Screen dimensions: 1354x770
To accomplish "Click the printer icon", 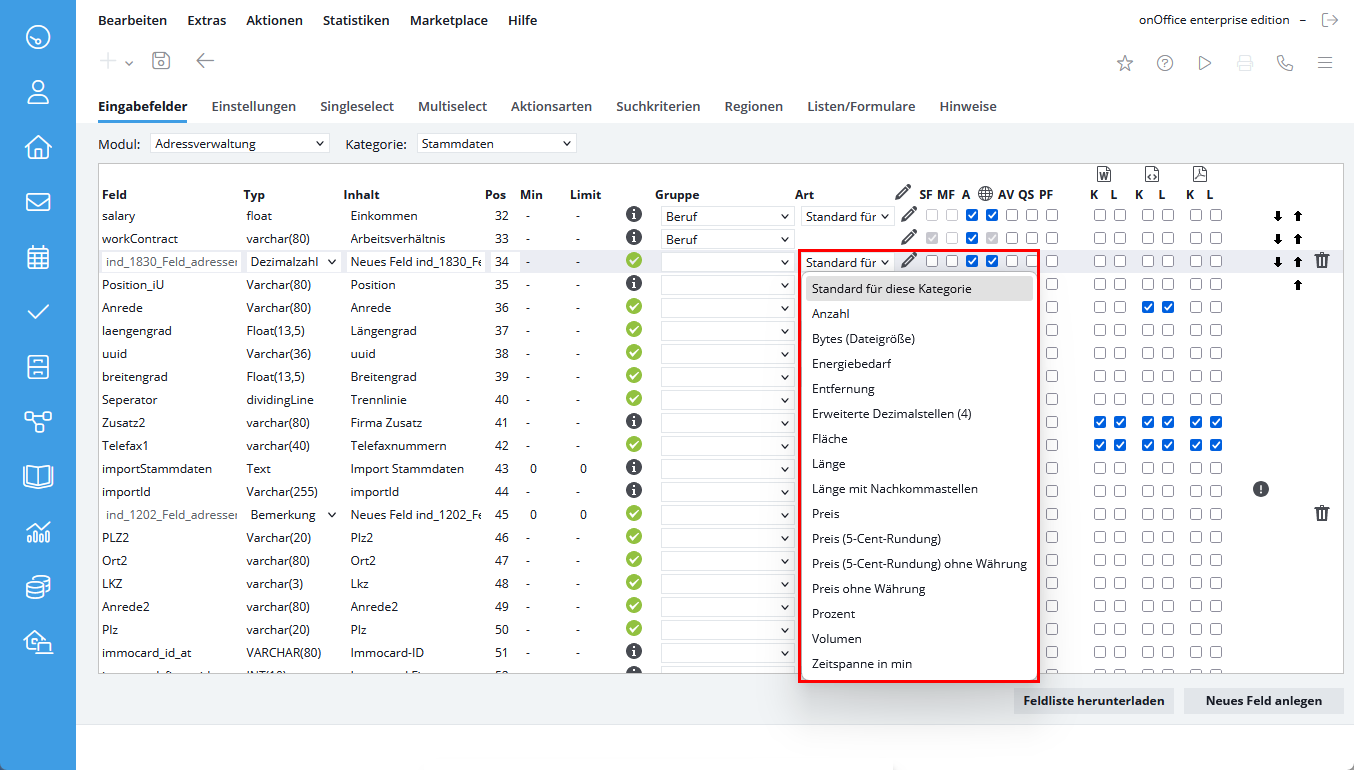I will pos(1245,63).
